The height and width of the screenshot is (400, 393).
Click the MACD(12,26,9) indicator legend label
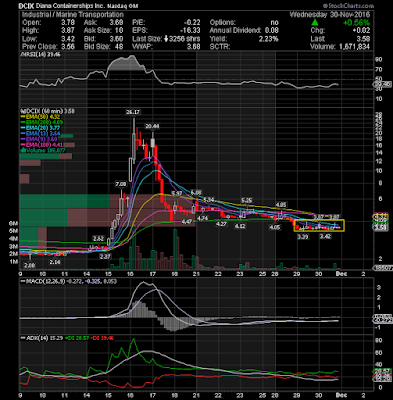tap(41, 281)
